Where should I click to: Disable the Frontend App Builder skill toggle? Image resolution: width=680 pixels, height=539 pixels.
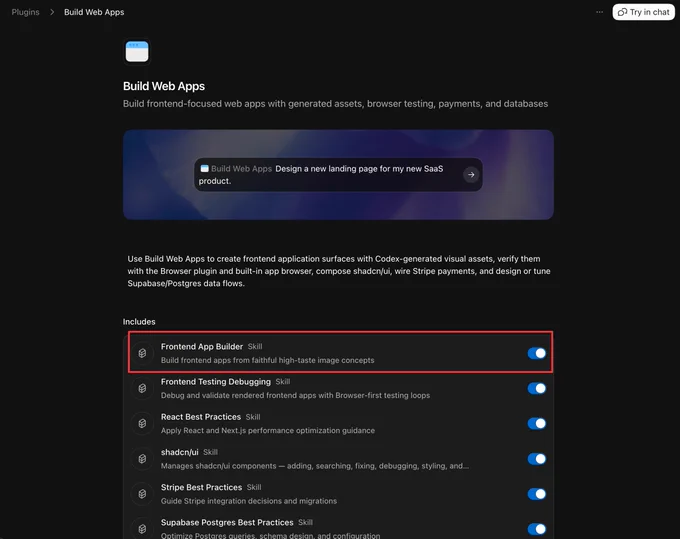point(537,353)
